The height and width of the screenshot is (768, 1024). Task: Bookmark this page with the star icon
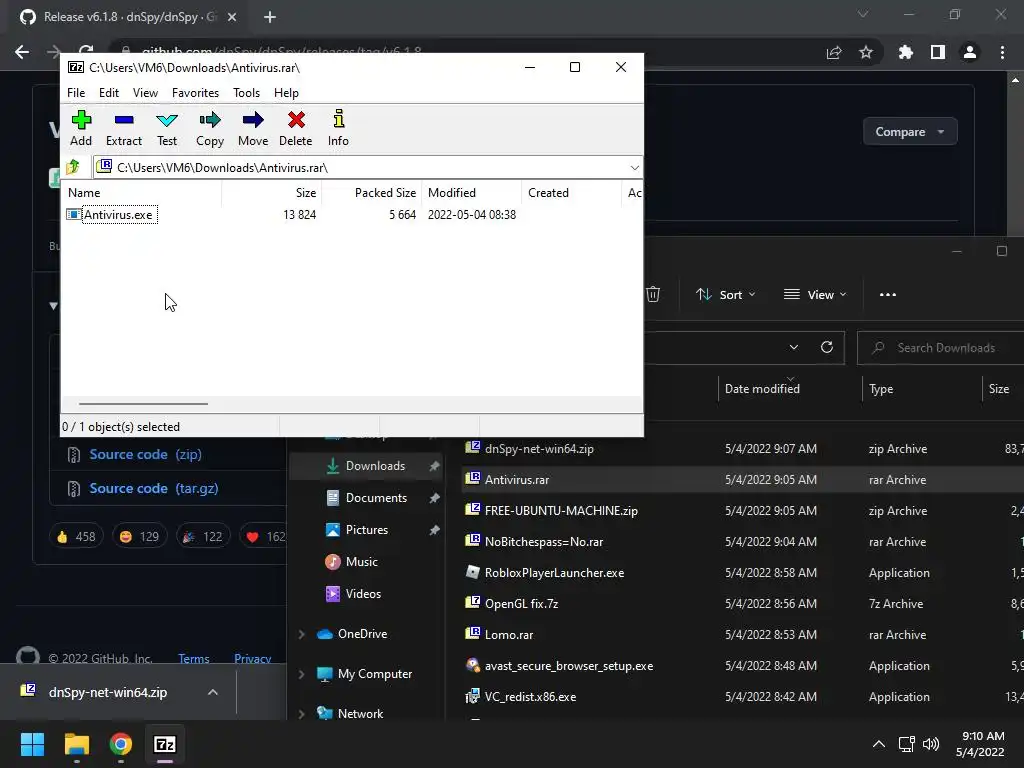click(866, 52)
